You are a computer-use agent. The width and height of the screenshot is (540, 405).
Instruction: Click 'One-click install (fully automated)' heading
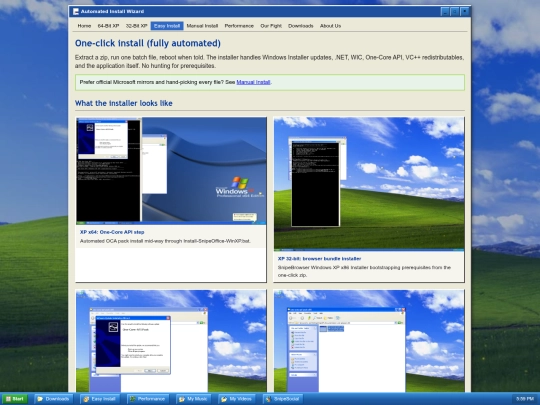(148, 43)
